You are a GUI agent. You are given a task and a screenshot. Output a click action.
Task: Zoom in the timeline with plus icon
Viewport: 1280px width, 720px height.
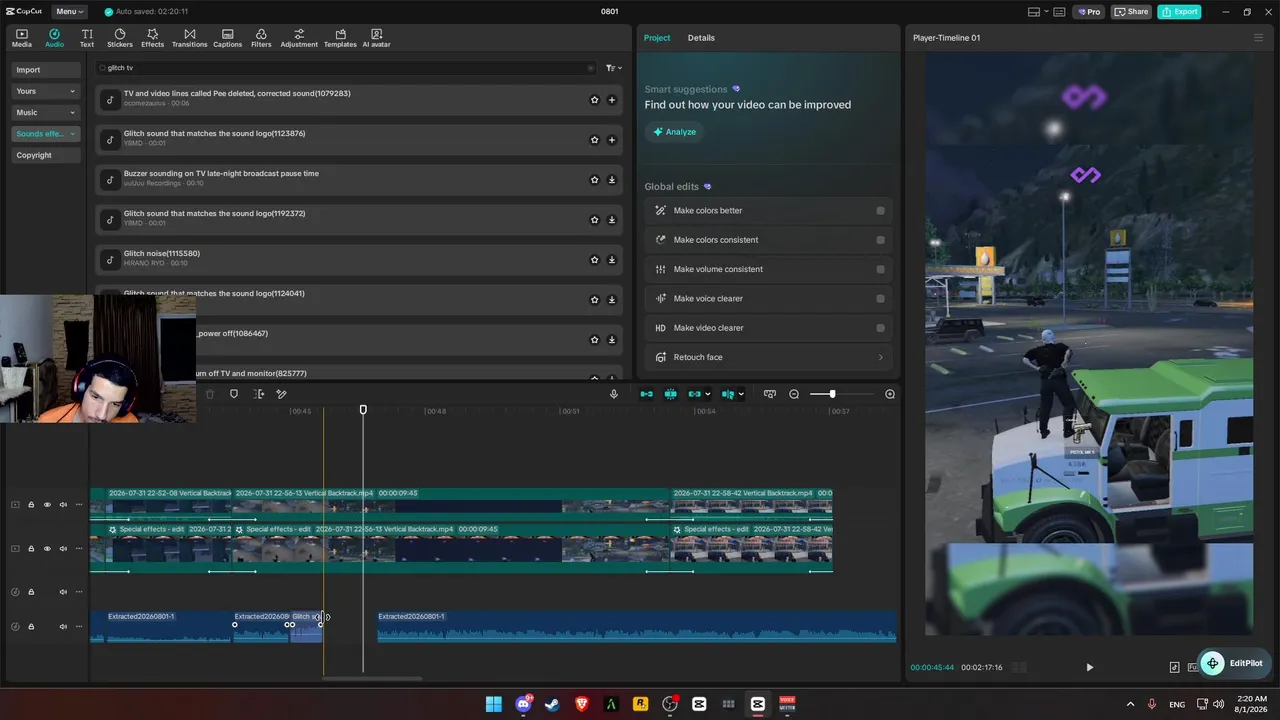[x=890, y=394]
